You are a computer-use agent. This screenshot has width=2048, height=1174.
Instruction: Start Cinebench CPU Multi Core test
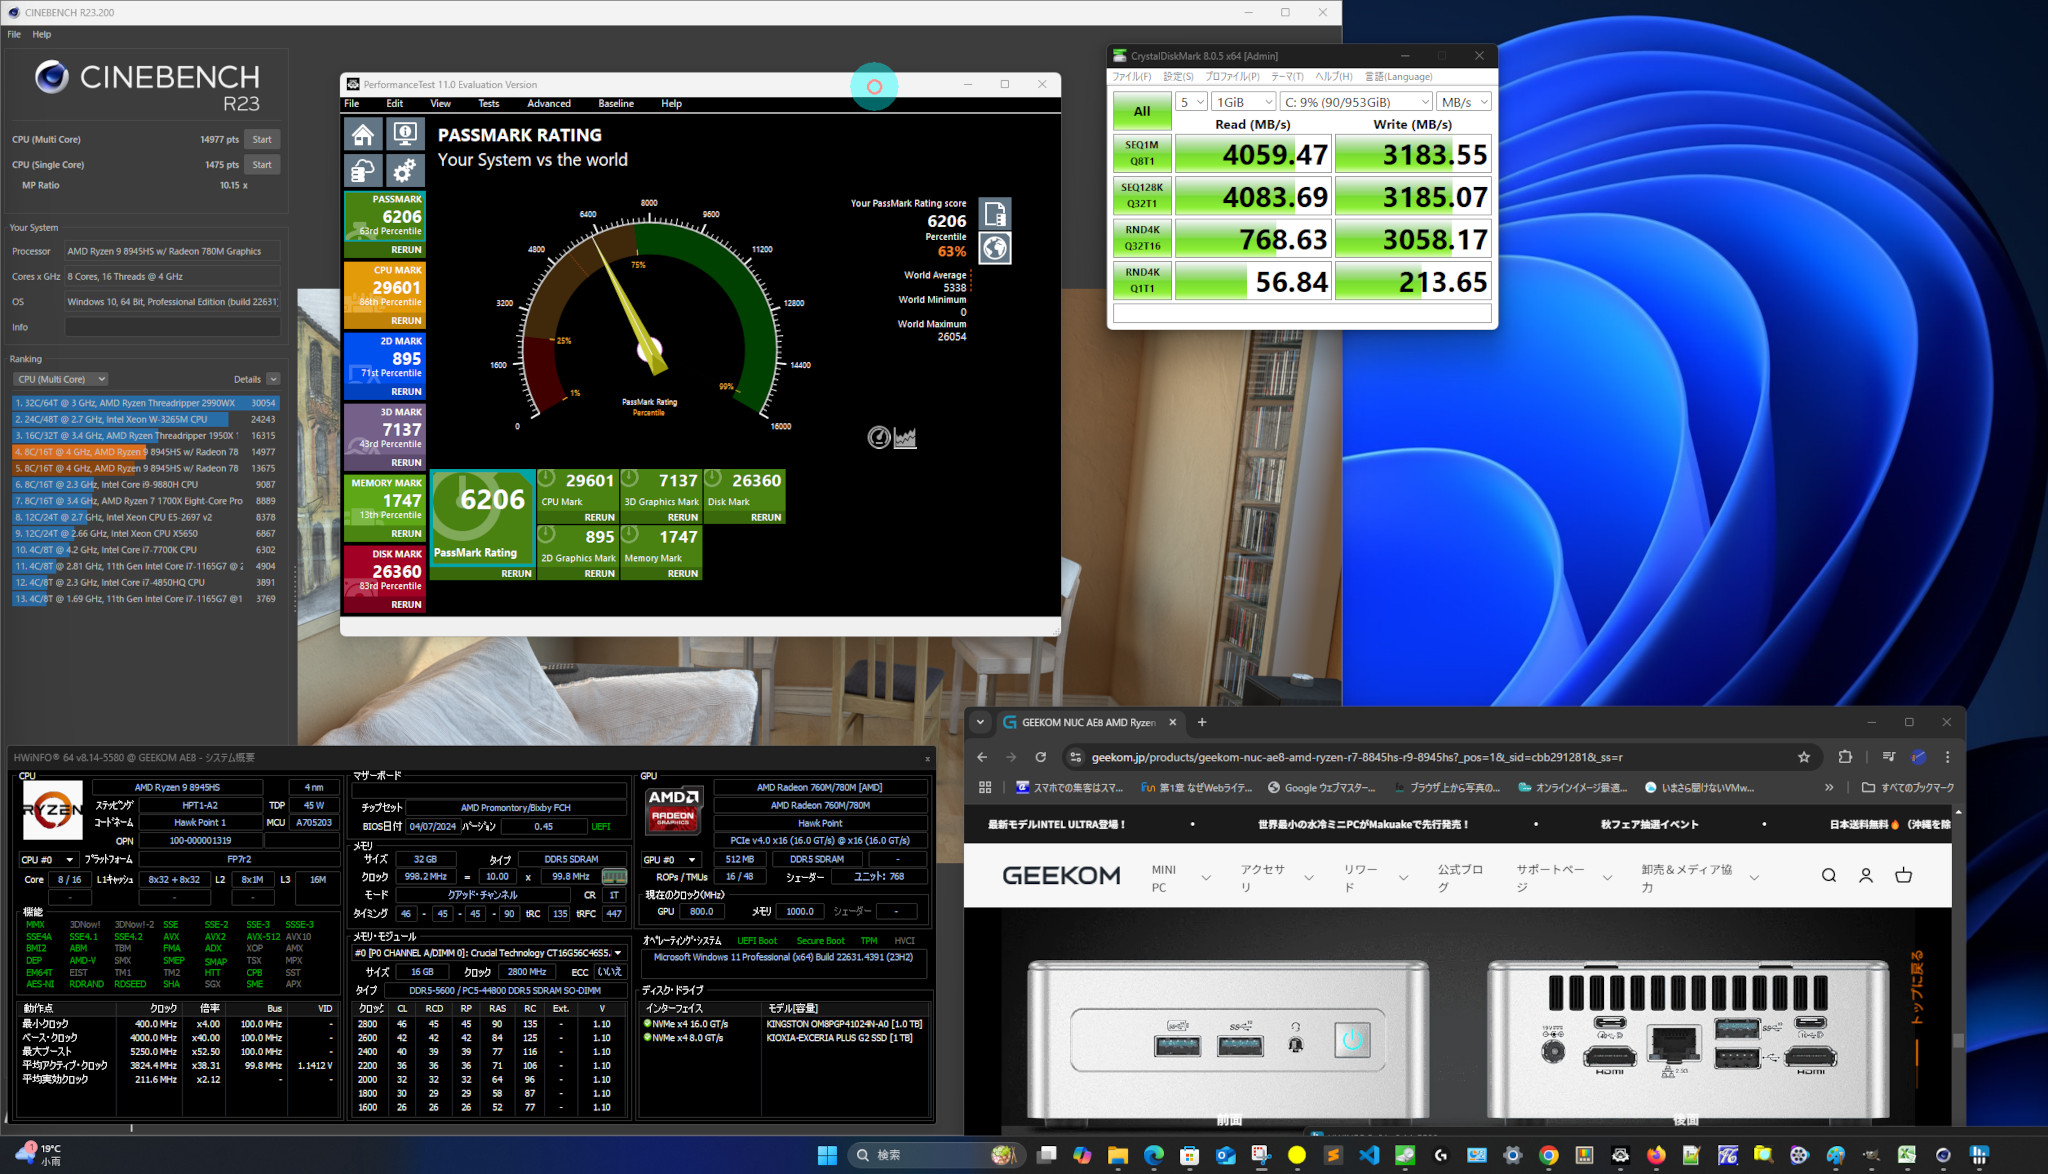click(x=262, y=139)
